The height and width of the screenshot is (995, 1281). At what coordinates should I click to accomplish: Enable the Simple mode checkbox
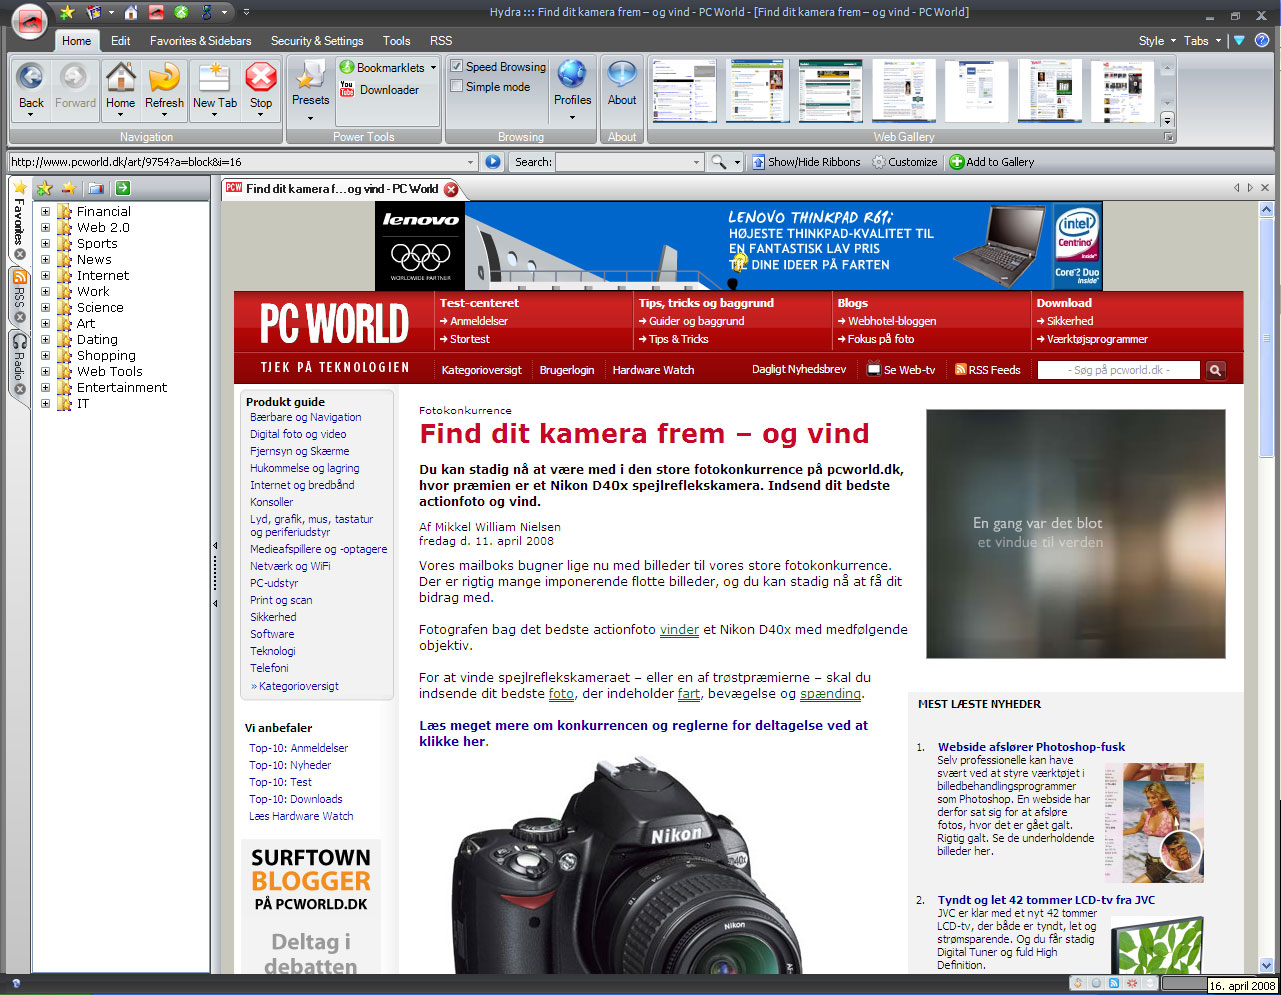[x=457, y=87]
